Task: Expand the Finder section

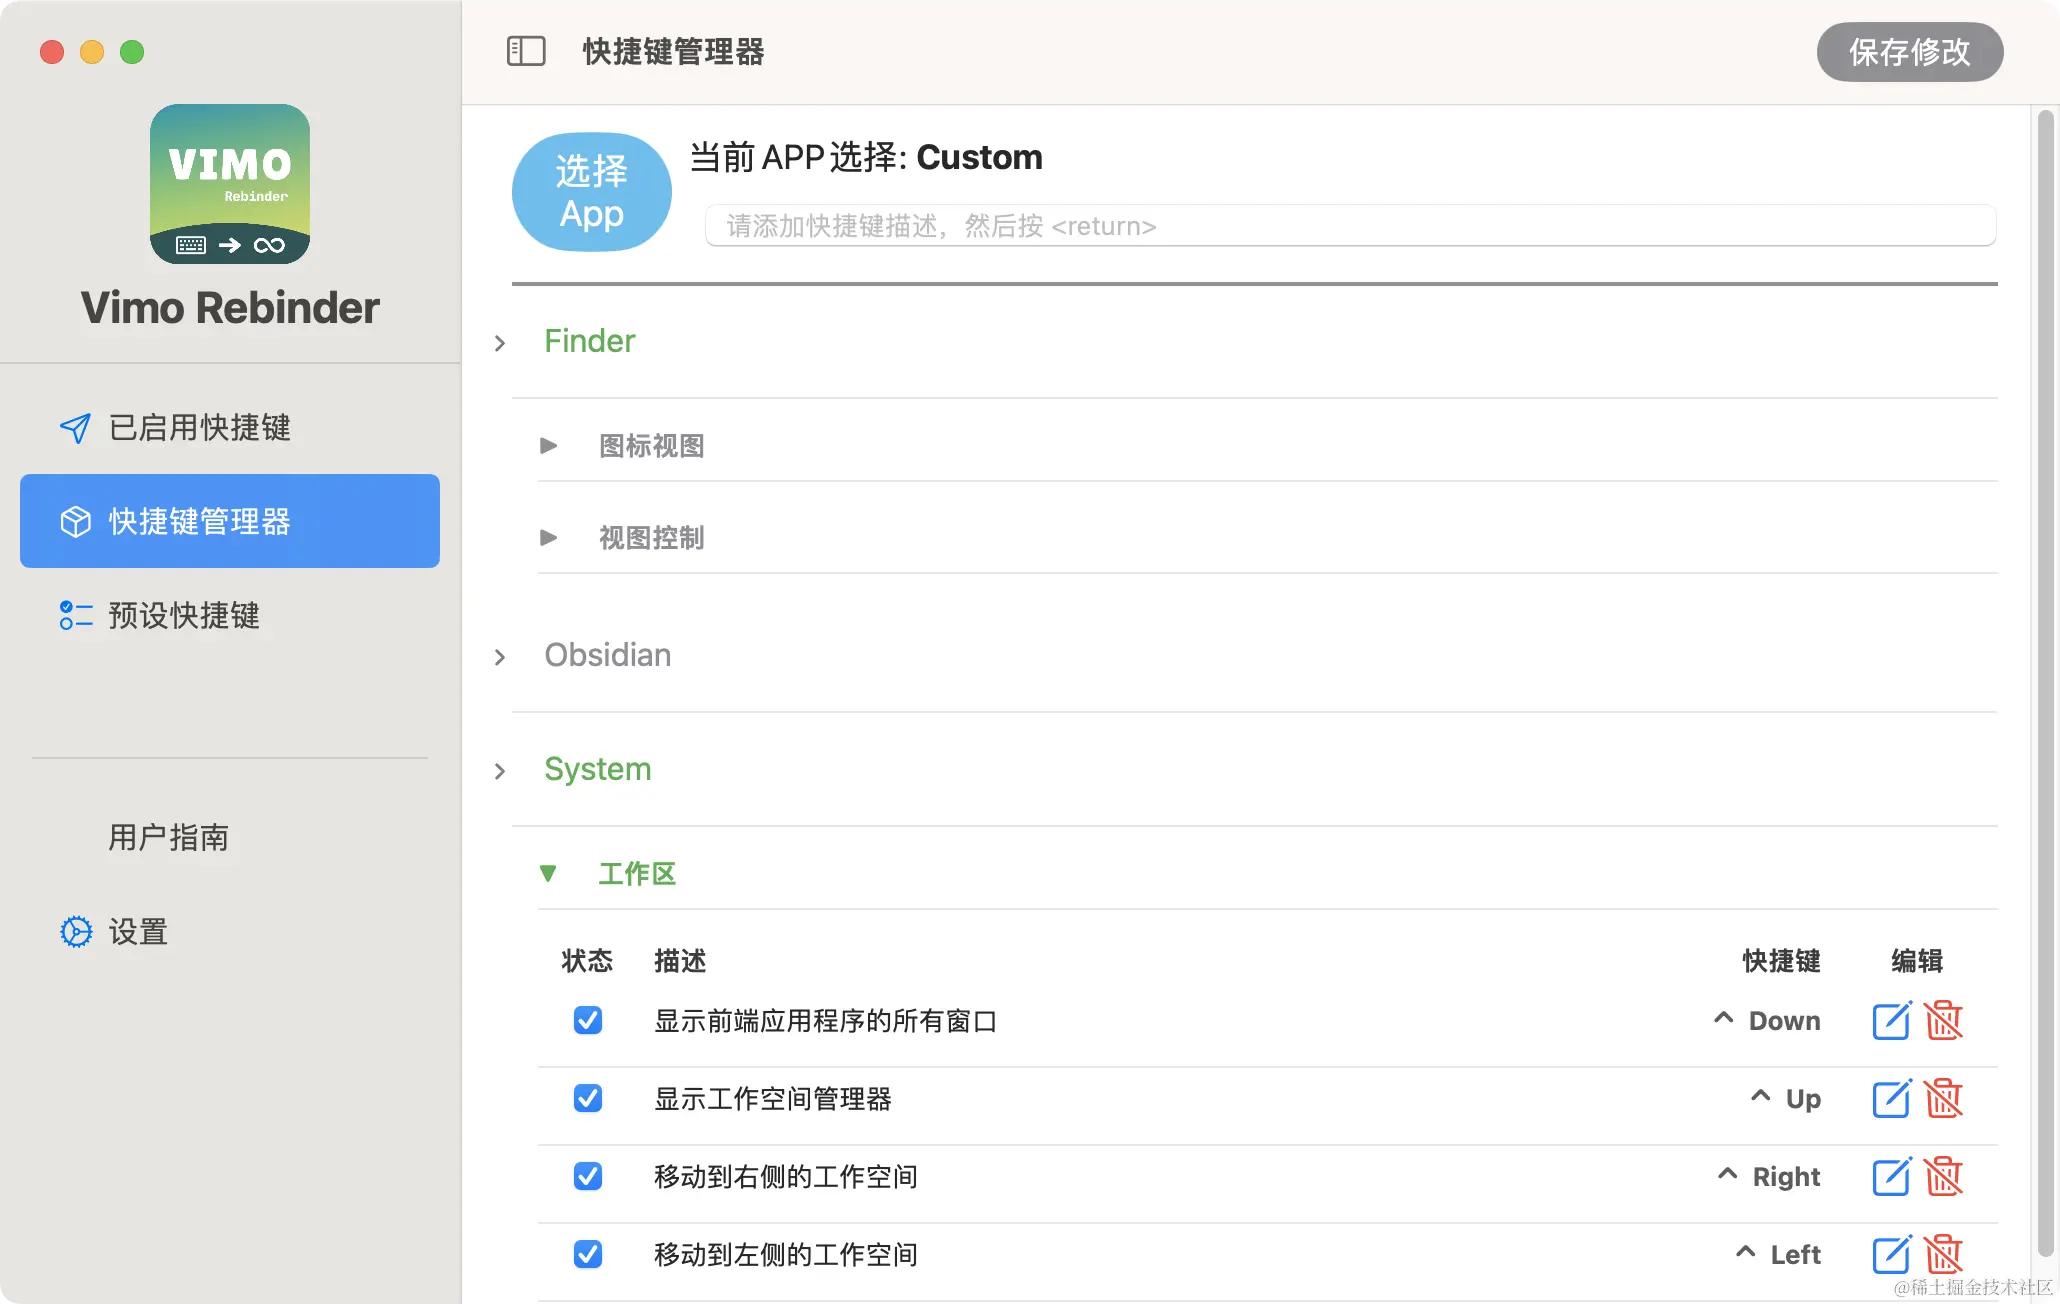Action: click(500, 343)
